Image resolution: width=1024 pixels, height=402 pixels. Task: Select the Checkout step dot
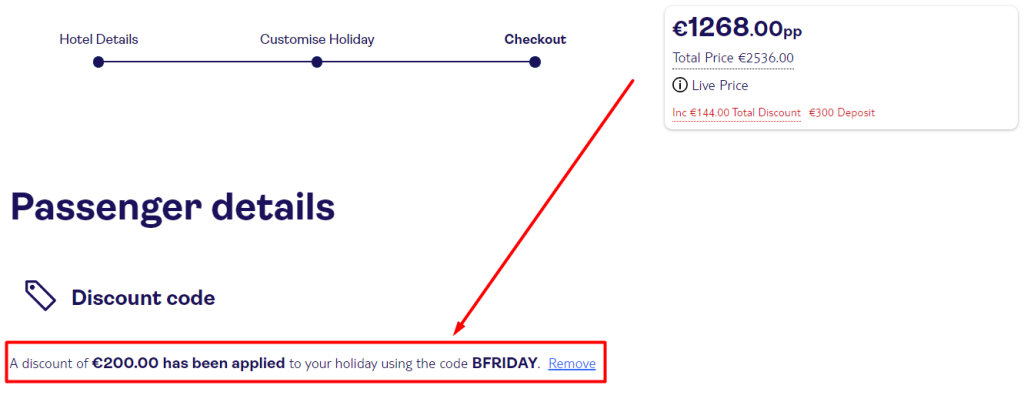tap(535, 62)
